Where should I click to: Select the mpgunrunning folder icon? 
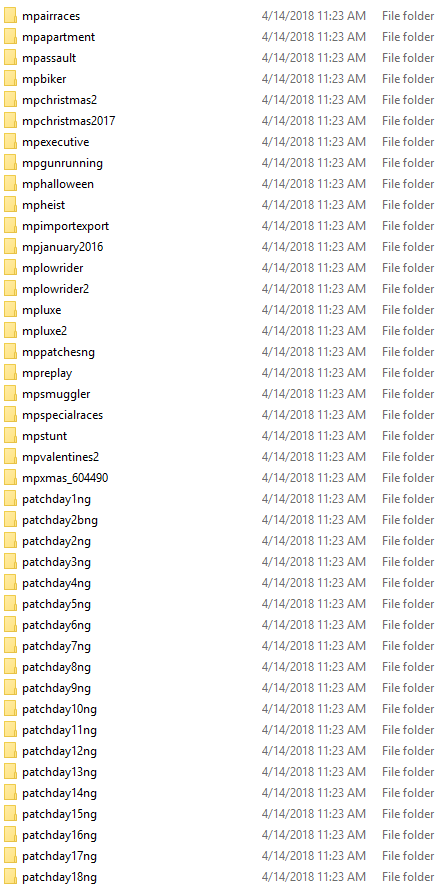point(10,163)
